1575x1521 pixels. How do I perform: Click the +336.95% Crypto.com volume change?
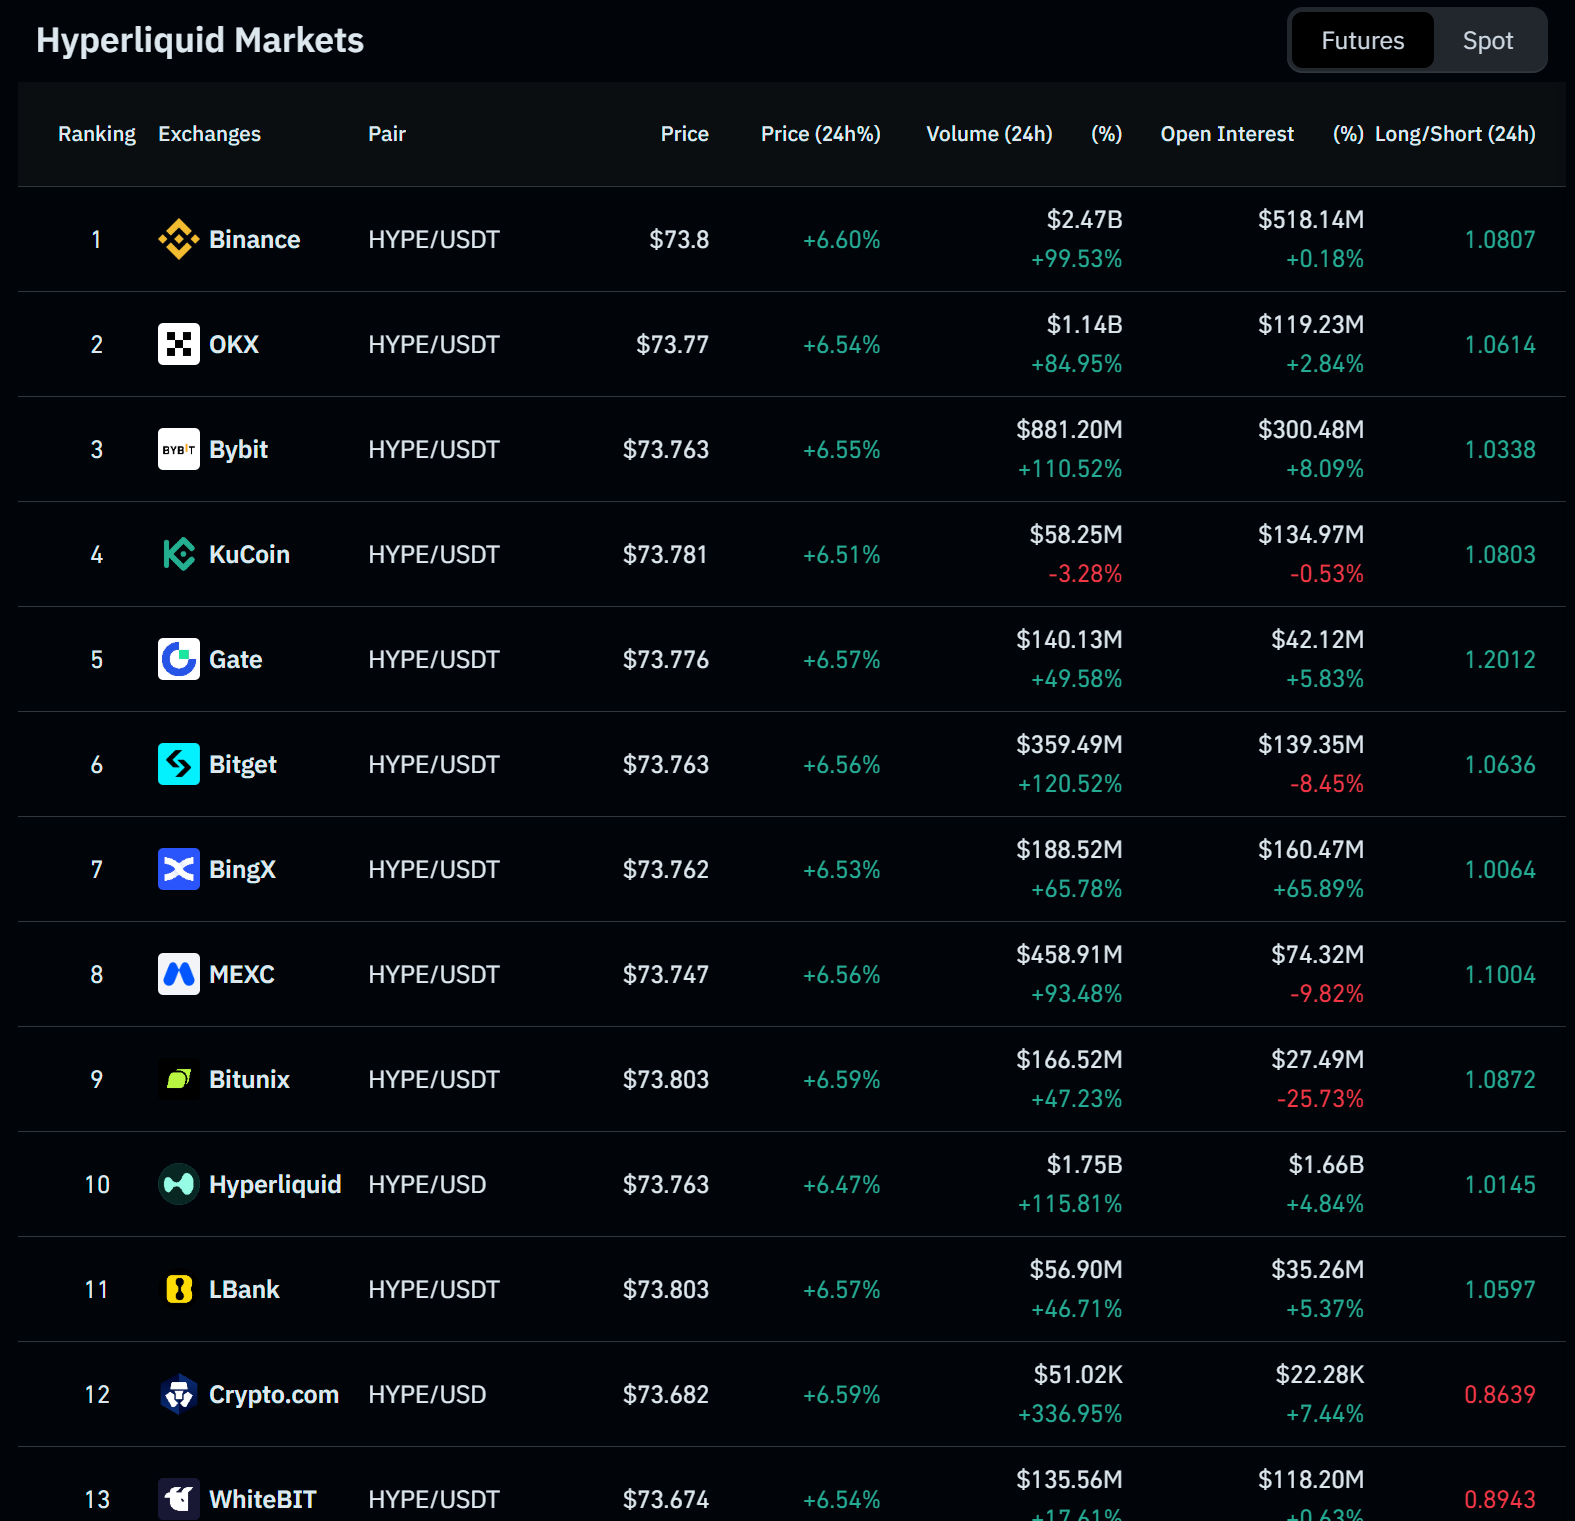(x=1070, y=1414)
